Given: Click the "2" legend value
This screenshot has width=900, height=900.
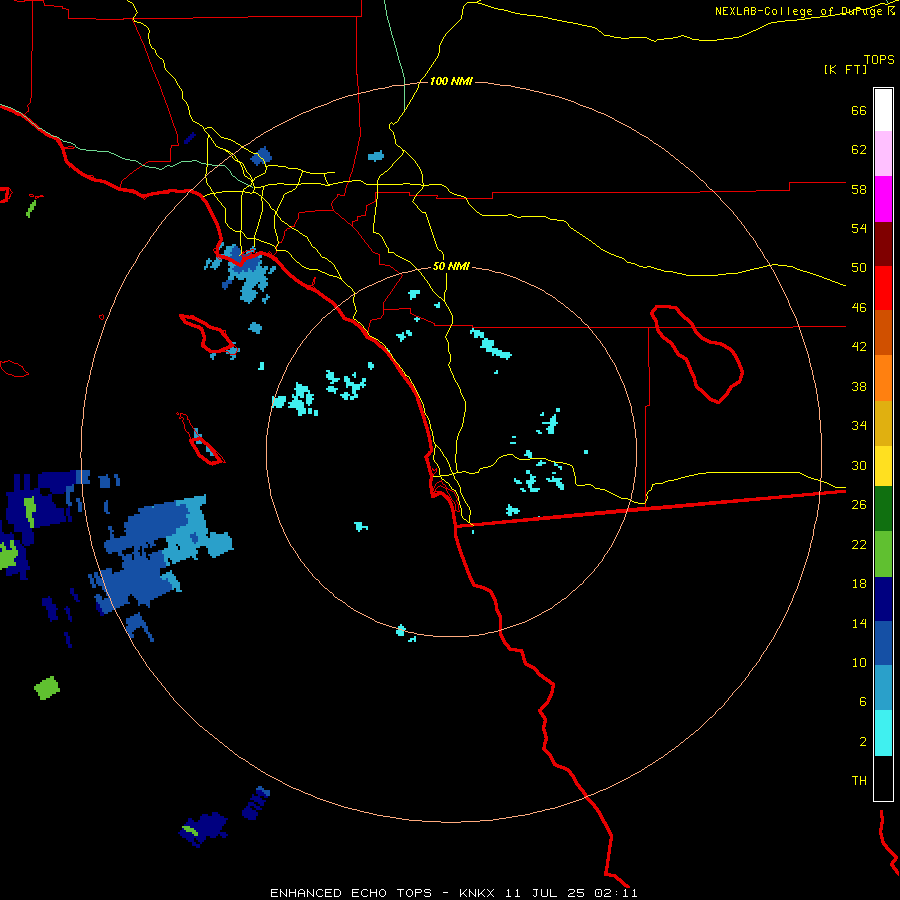Looking at the screenshot, I should 863,742.
